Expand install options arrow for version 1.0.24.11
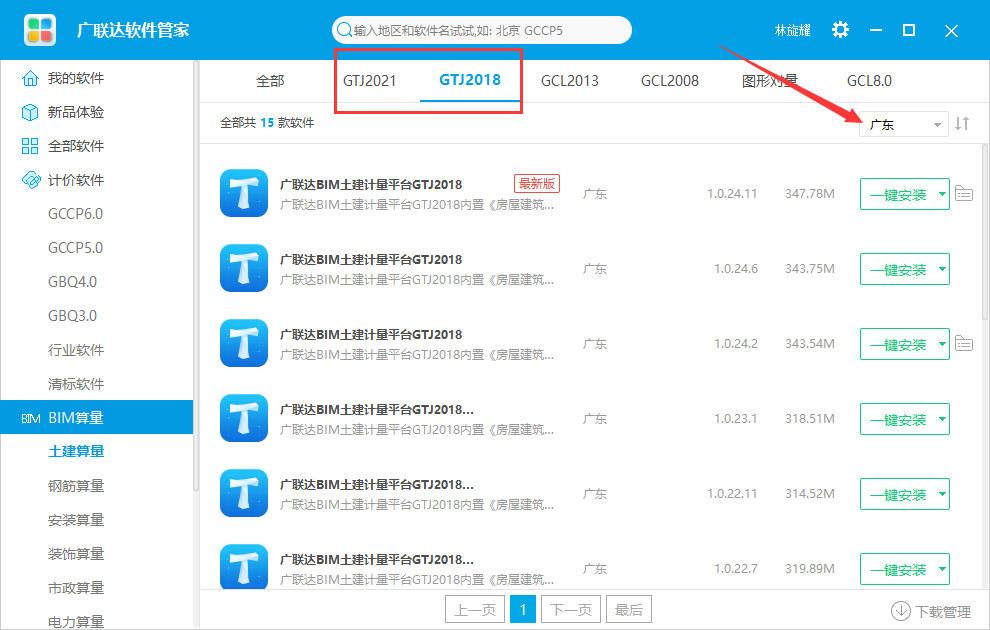Screen dimensions: 990x630 click(x=942, y=194)
